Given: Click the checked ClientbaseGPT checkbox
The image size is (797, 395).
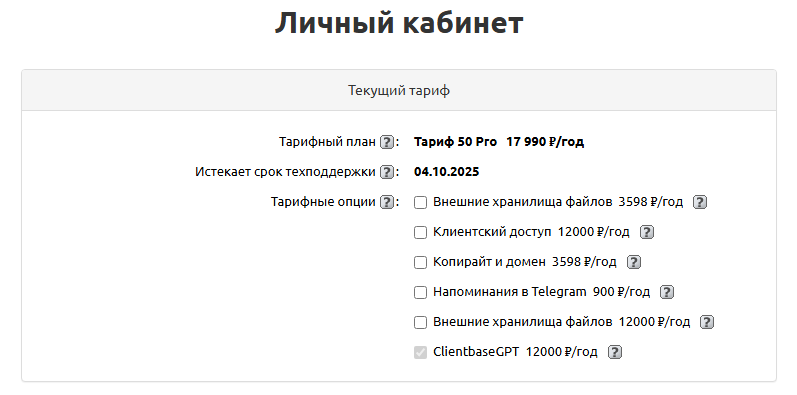Looking at the screenshot, I should 420,352.
